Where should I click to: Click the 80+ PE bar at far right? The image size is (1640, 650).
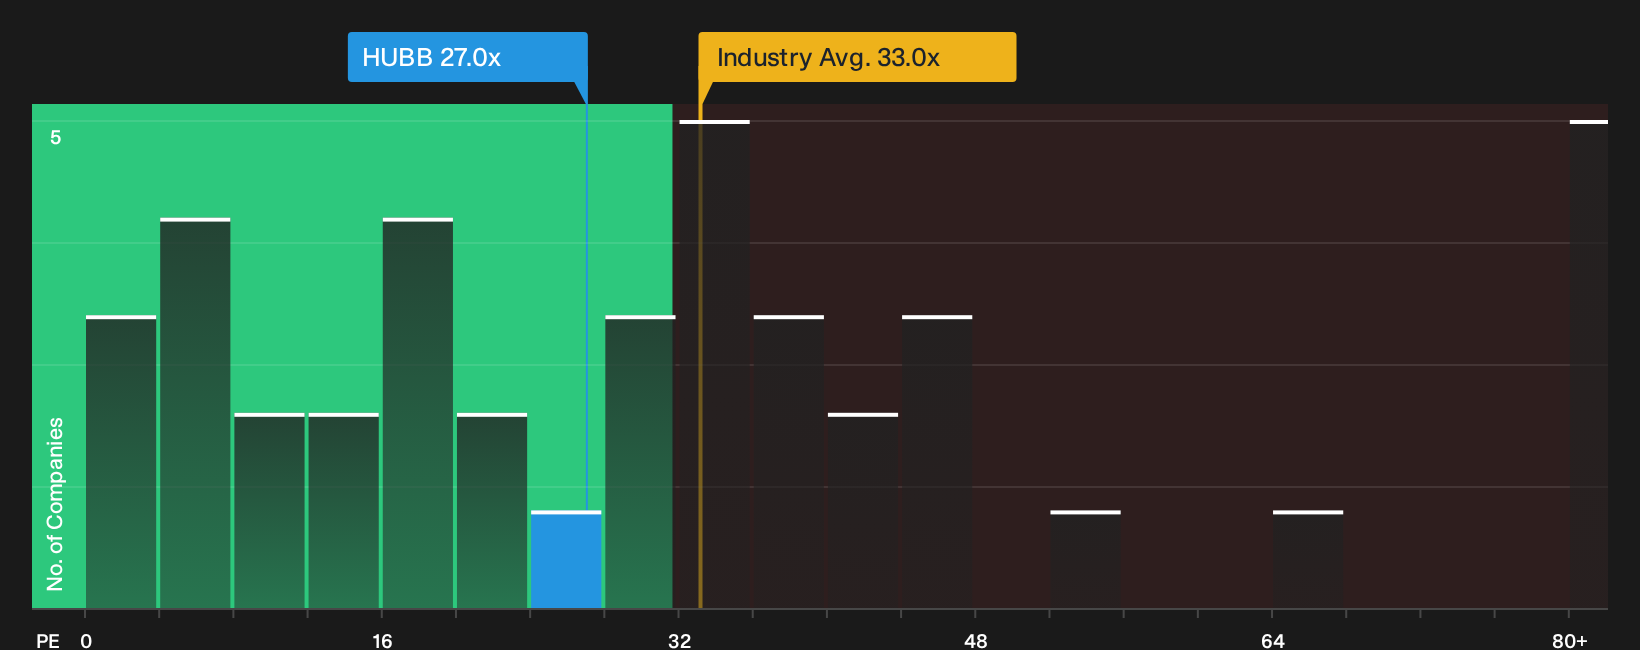(x=1588, y=364)
